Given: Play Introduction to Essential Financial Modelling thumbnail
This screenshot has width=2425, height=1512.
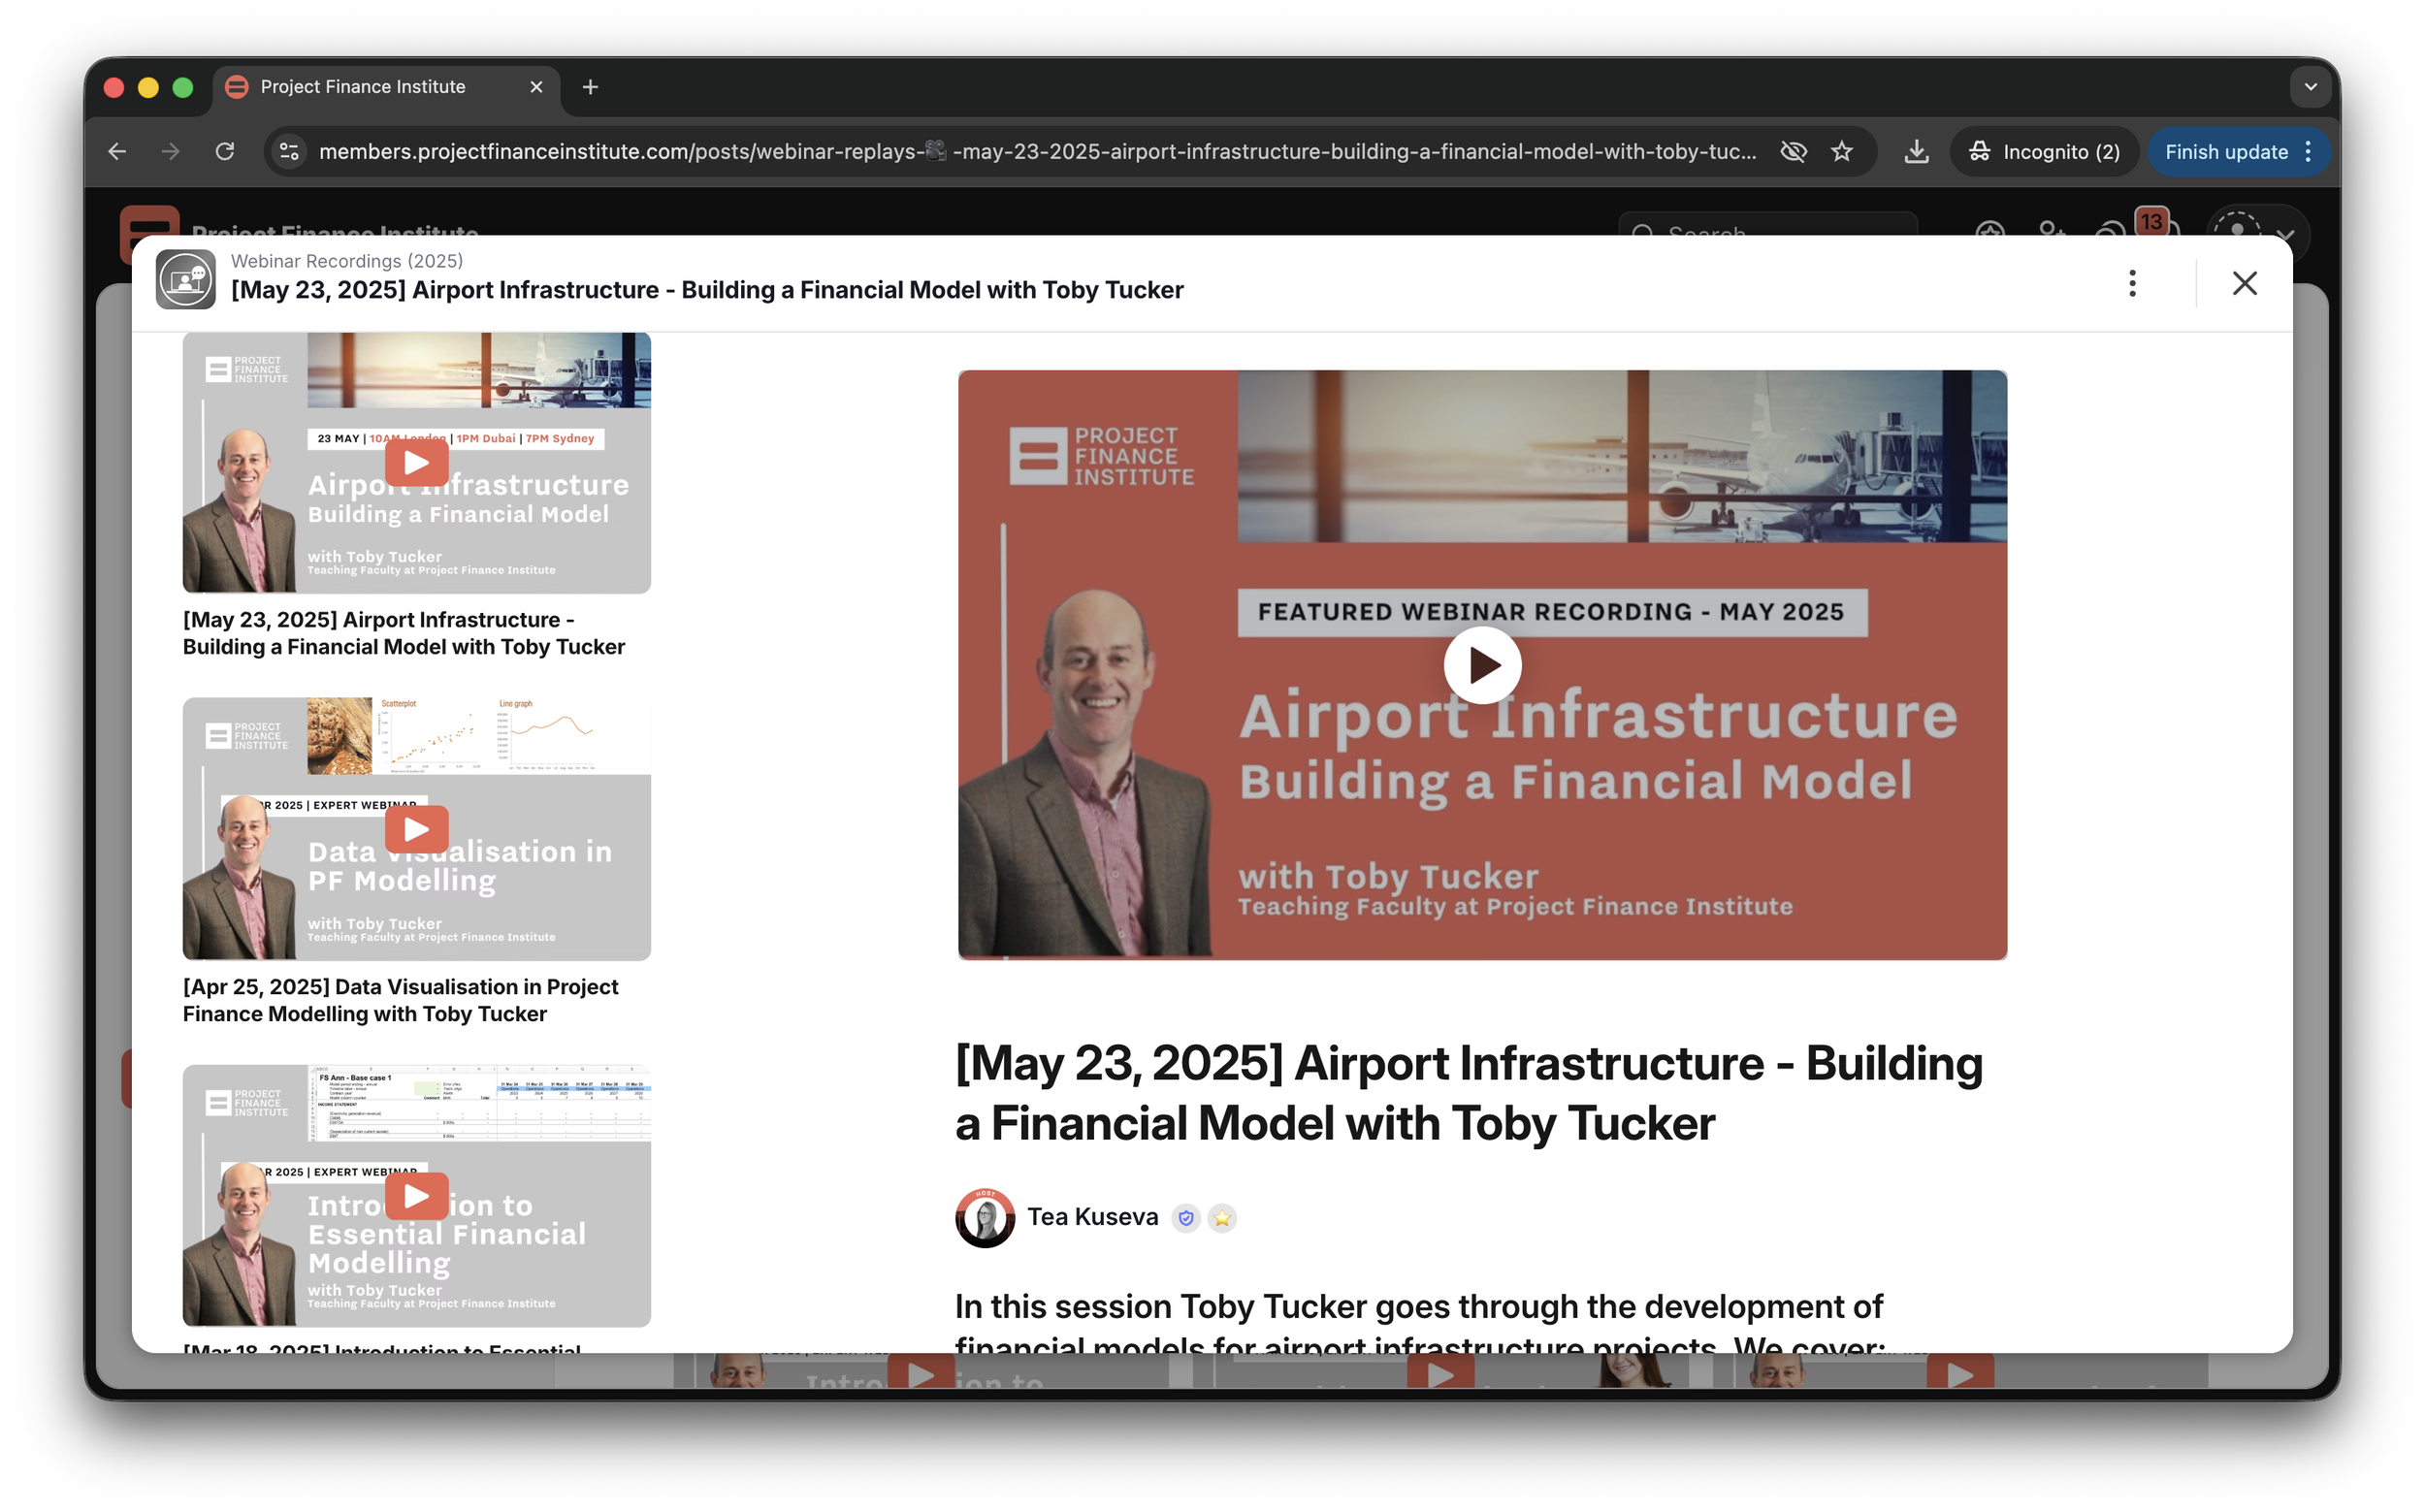Looking at the screenshot, I should tap(416, 1196).
